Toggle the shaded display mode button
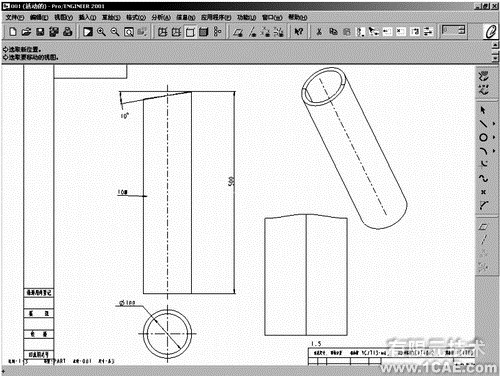The width and height of the screenshot is (500, 376). click(204, 32)
